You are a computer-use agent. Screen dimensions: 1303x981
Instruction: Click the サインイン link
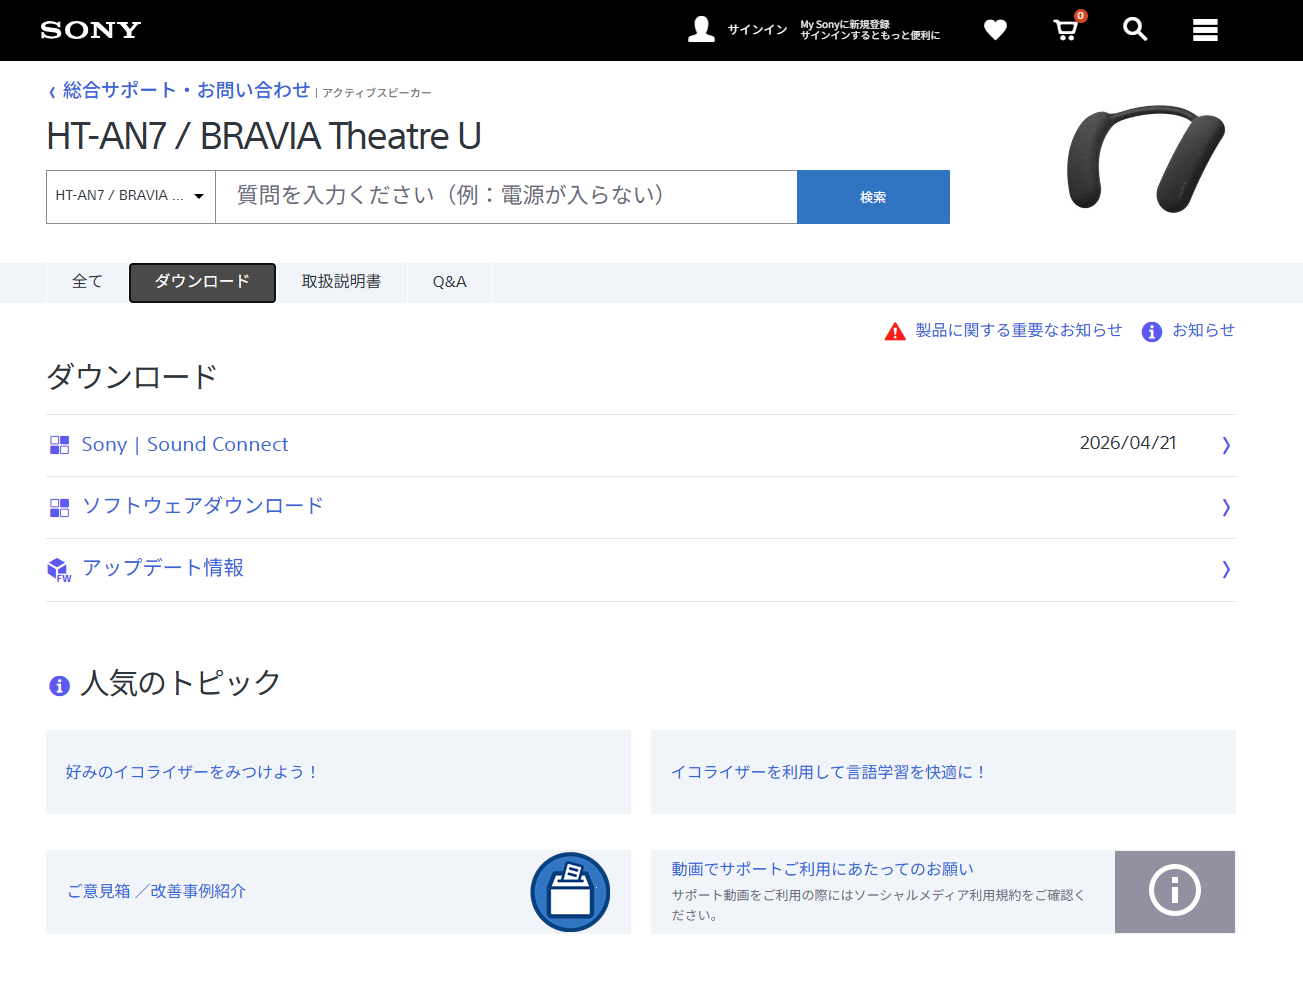pos(757,30)
